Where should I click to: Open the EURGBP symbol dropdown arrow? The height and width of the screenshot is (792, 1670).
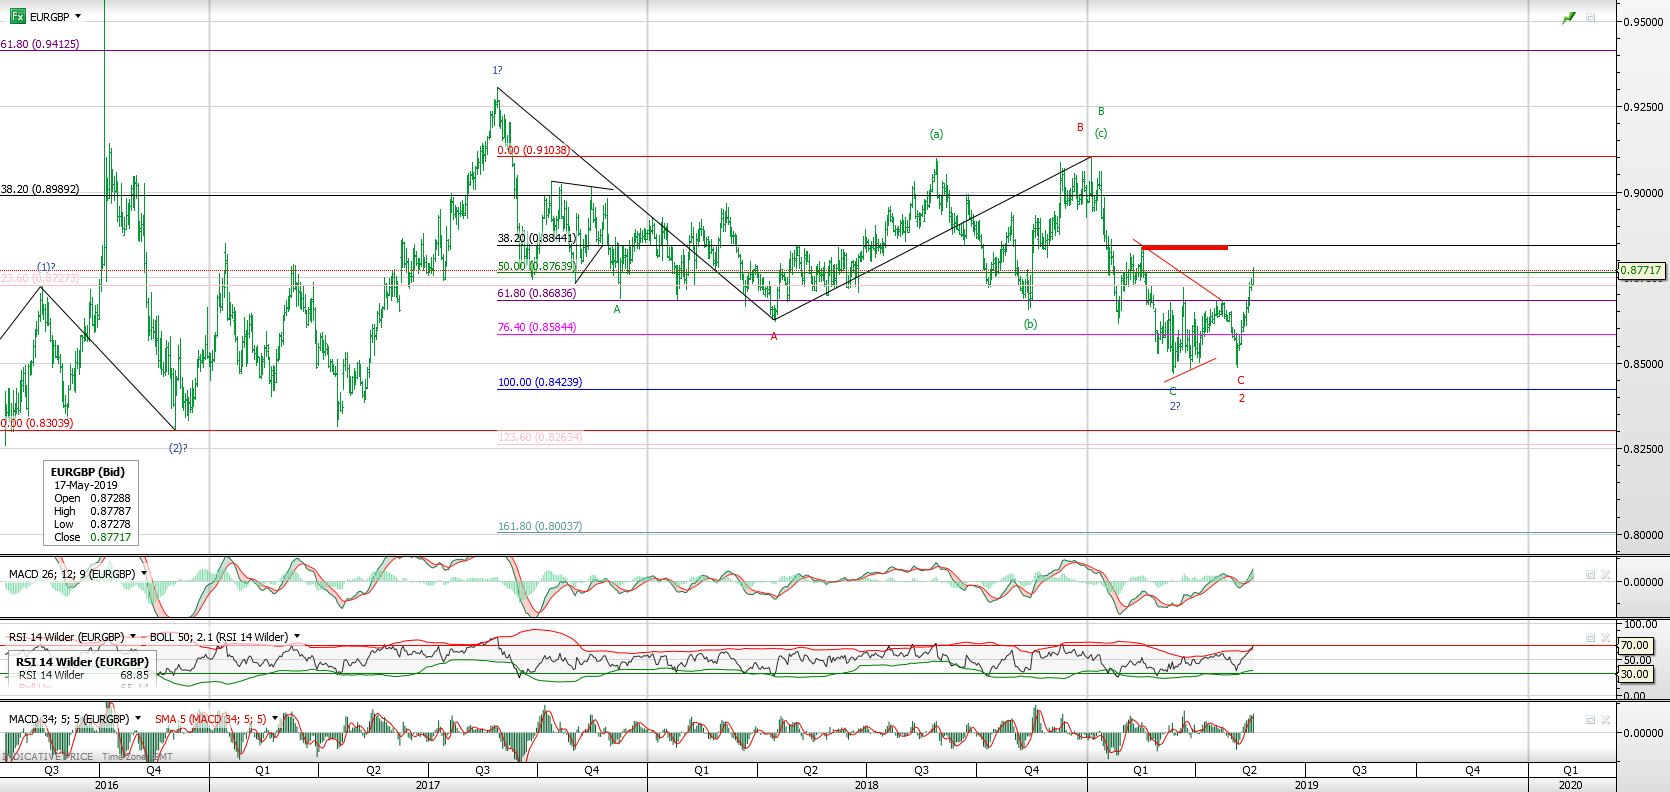point(78,16)
